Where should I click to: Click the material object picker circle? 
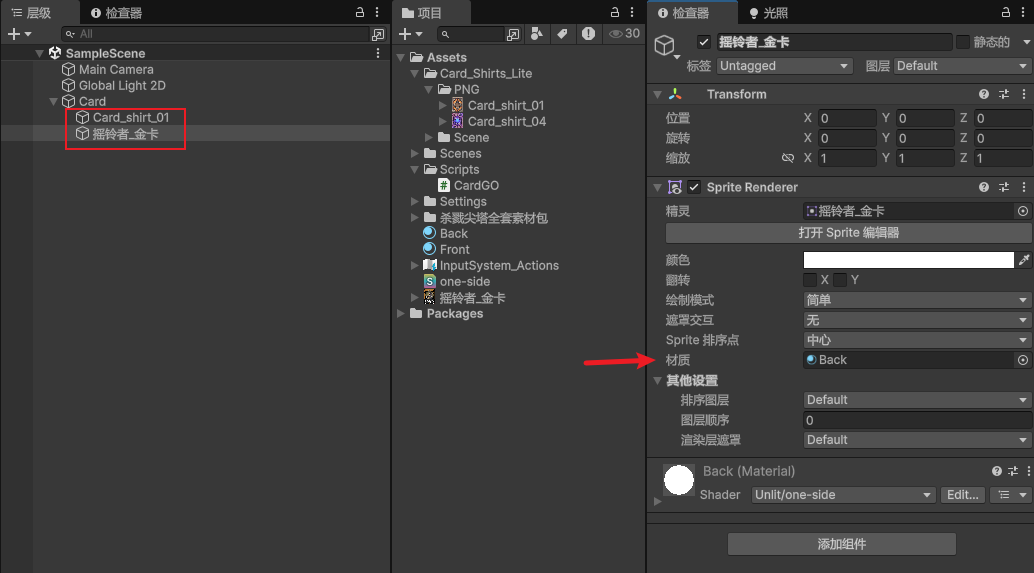(x=1023, y=360)
